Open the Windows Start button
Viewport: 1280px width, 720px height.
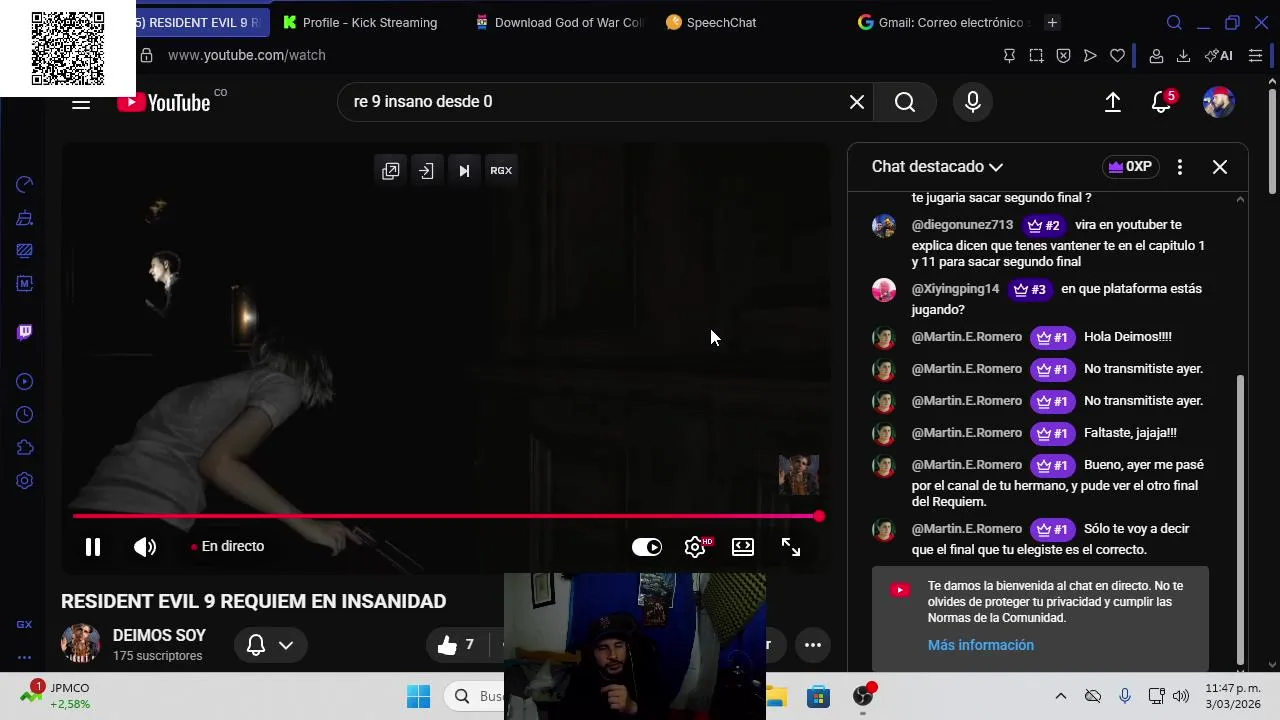pos(418,696)
